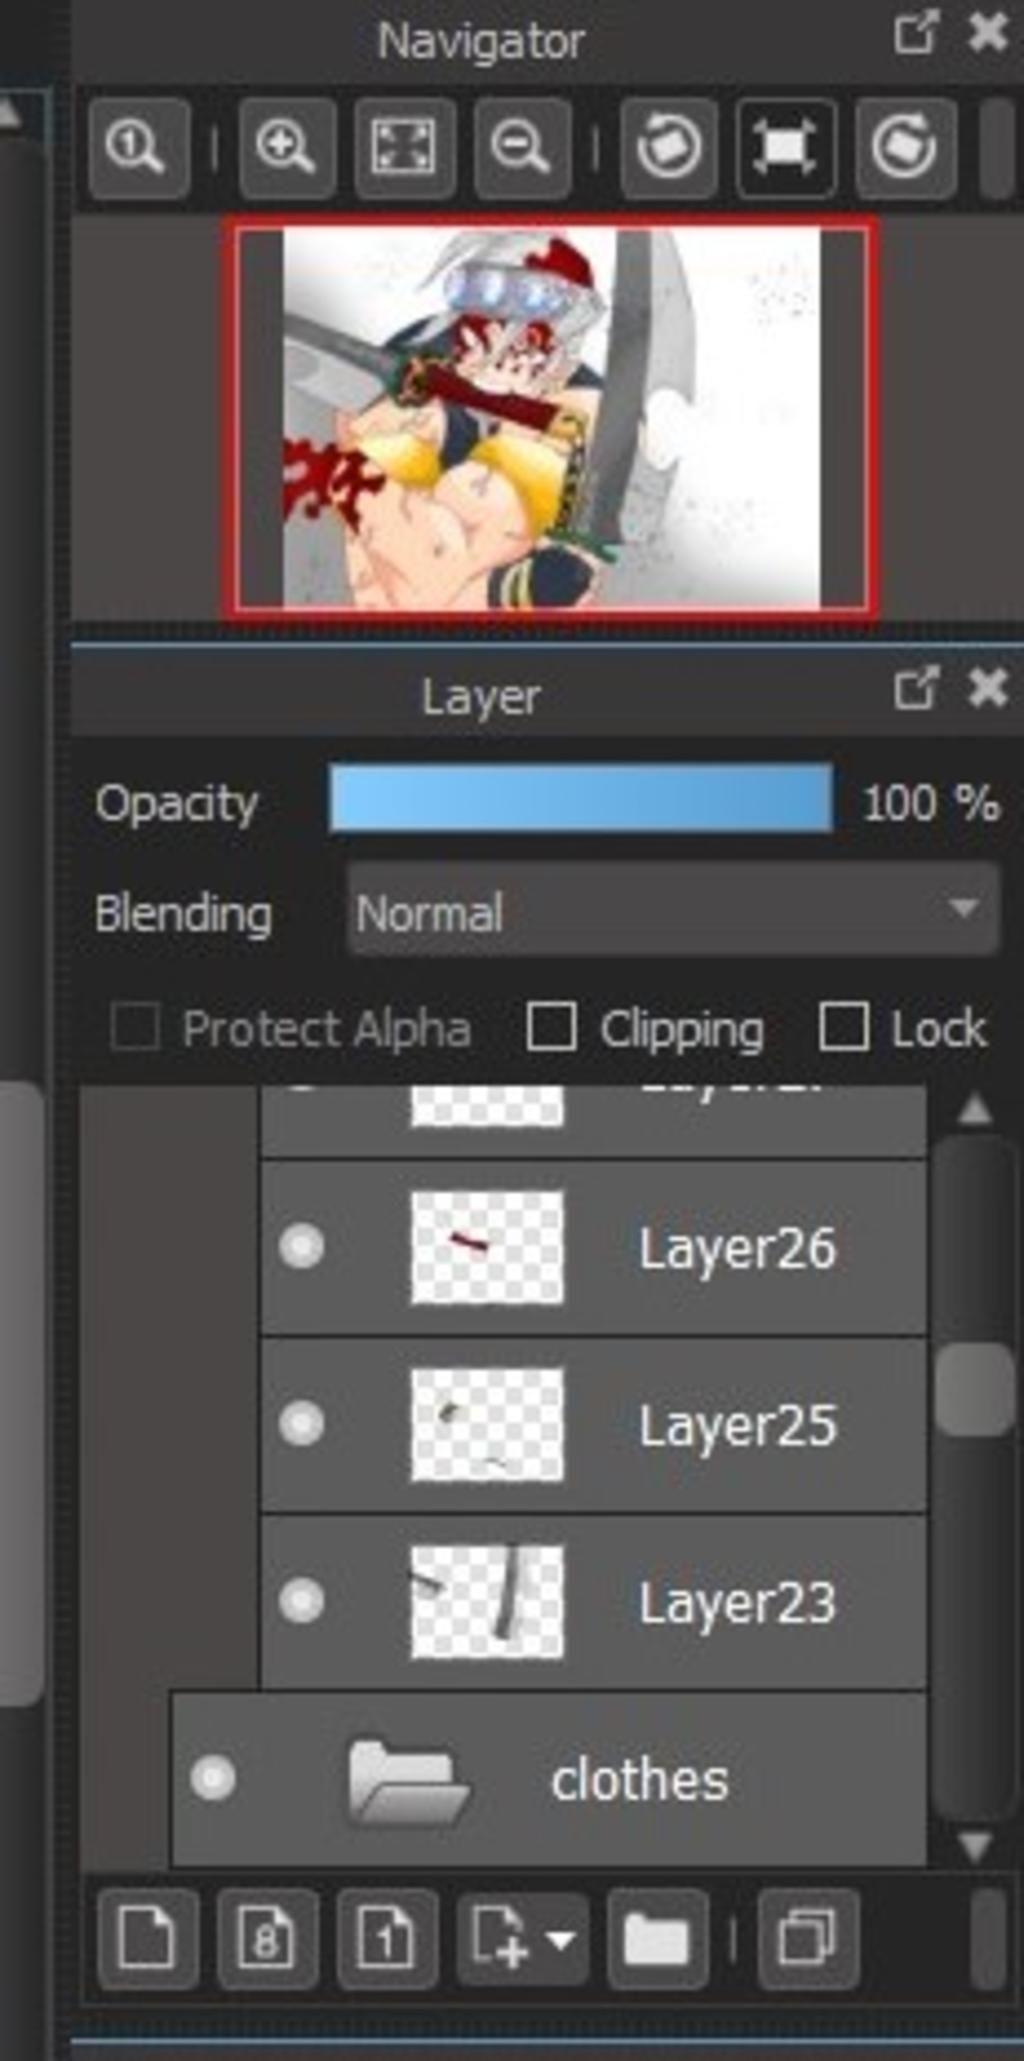This screenshot has width=1024, height=2061.
Task: Fit canvas to window in Navigator
Action: point(404,148)
